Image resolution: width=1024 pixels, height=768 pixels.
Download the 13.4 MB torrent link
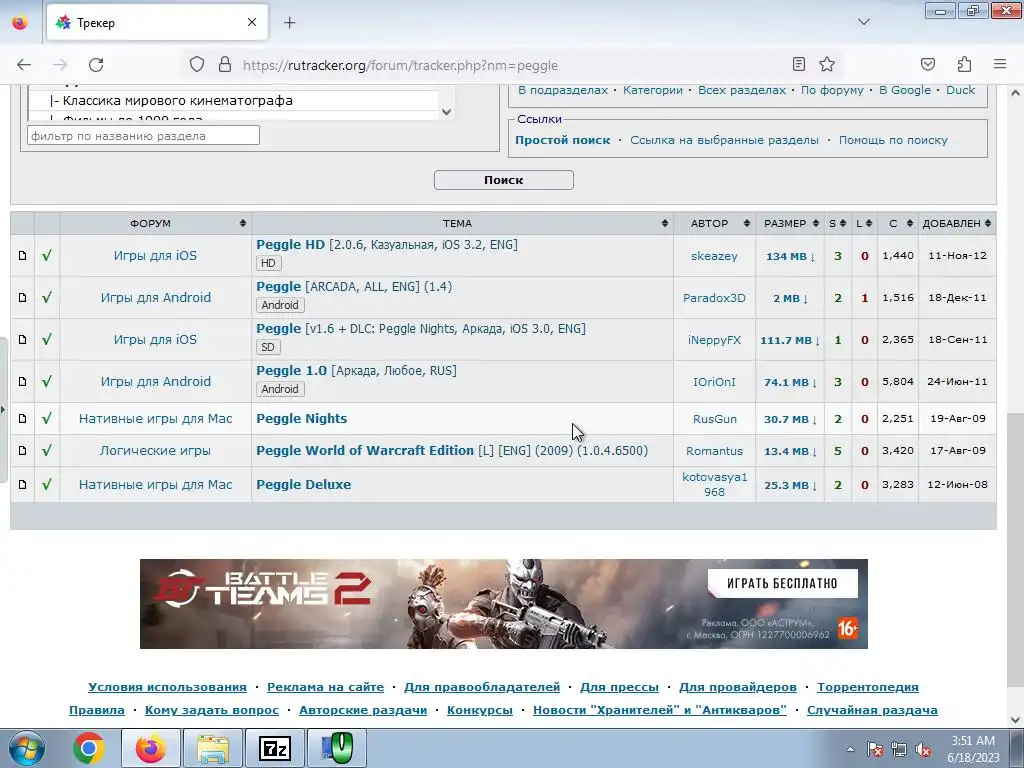pos(790,451)
